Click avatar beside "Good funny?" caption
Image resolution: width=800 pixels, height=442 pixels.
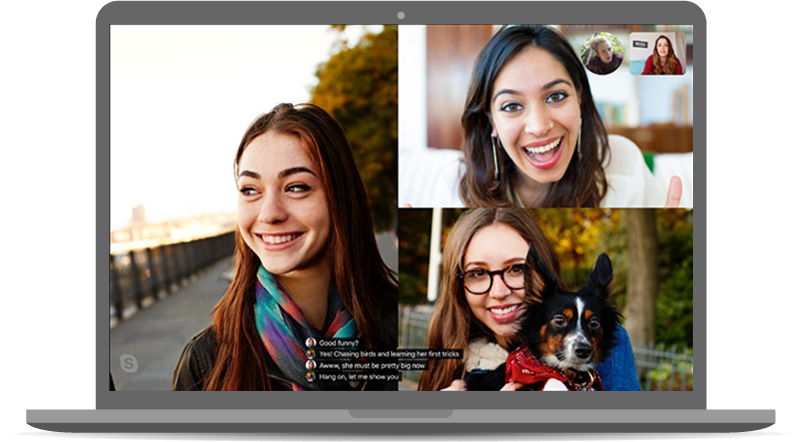[311, 342]
